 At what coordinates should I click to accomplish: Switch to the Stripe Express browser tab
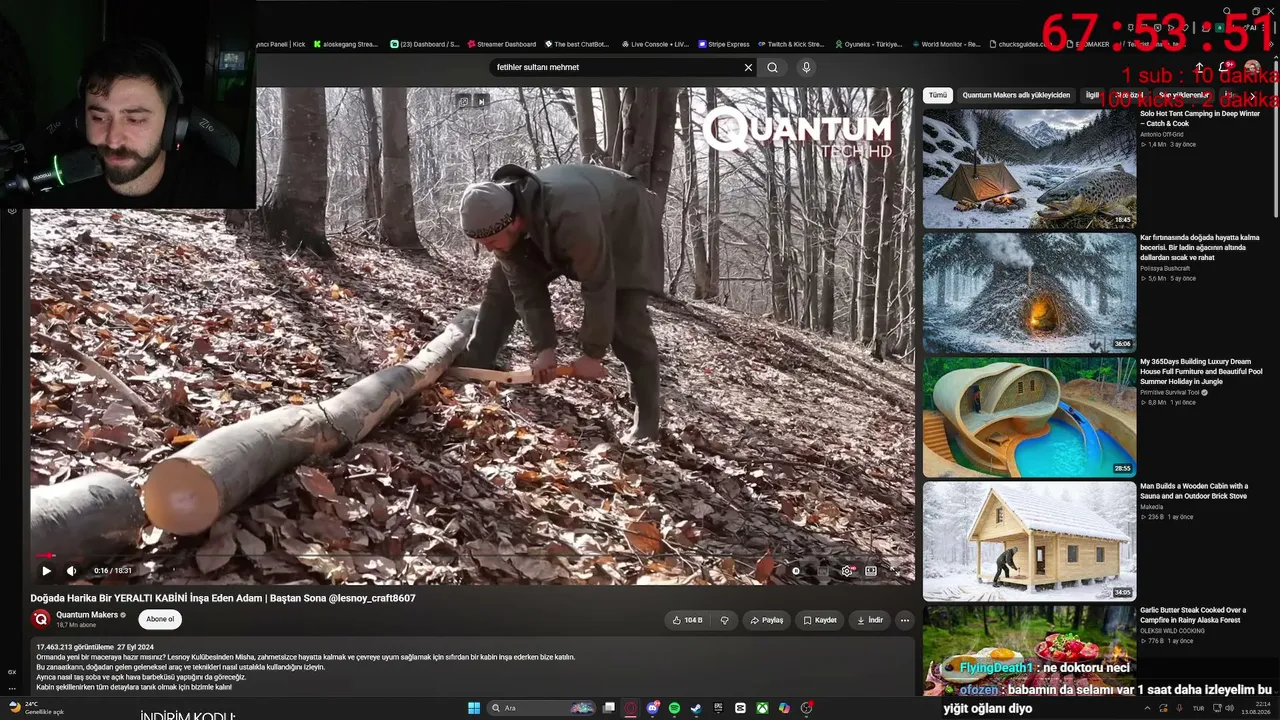pyautogui.click(x=723, y=44)
